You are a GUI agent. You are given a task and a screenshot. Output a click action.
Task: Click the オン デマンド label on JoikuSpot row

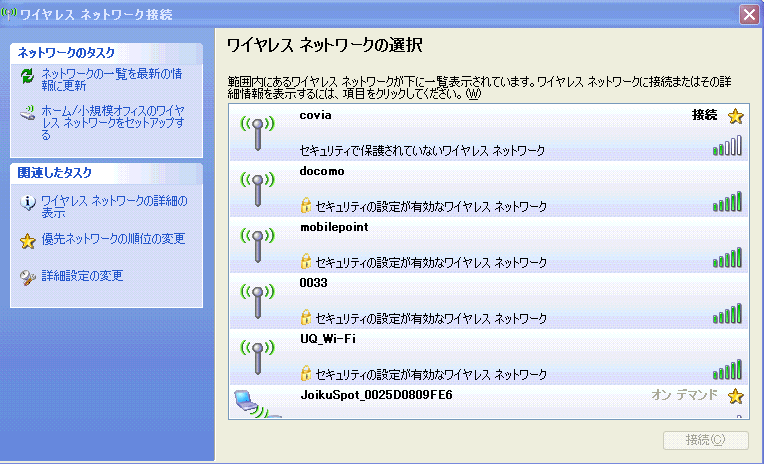pos(685,395)
